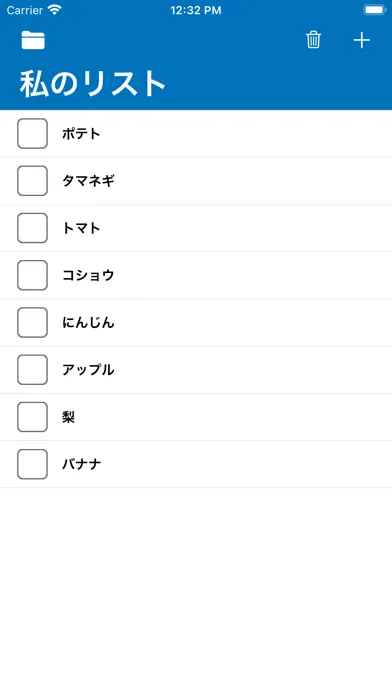
Task: Tap the status bar clock
Action: click(x=196, y=11)
